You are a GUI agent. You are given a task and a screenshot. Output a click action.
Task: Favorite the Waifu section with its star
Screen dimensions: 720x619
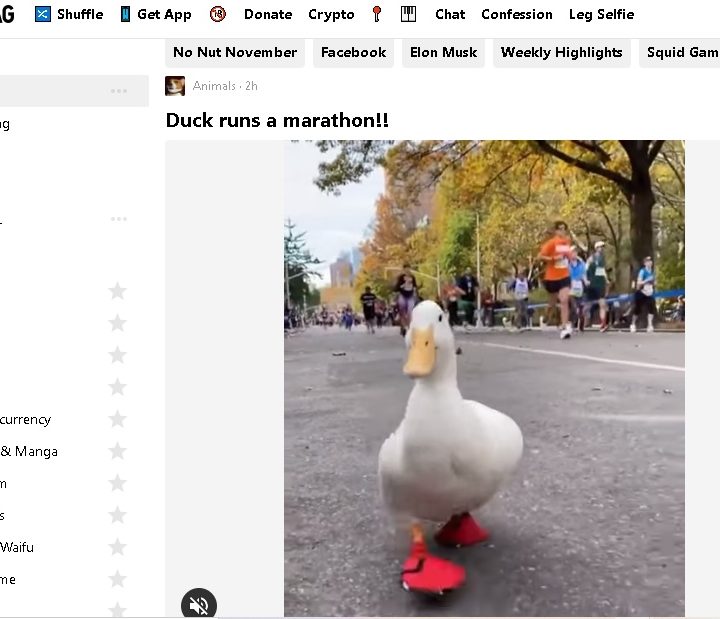(117, 547)
